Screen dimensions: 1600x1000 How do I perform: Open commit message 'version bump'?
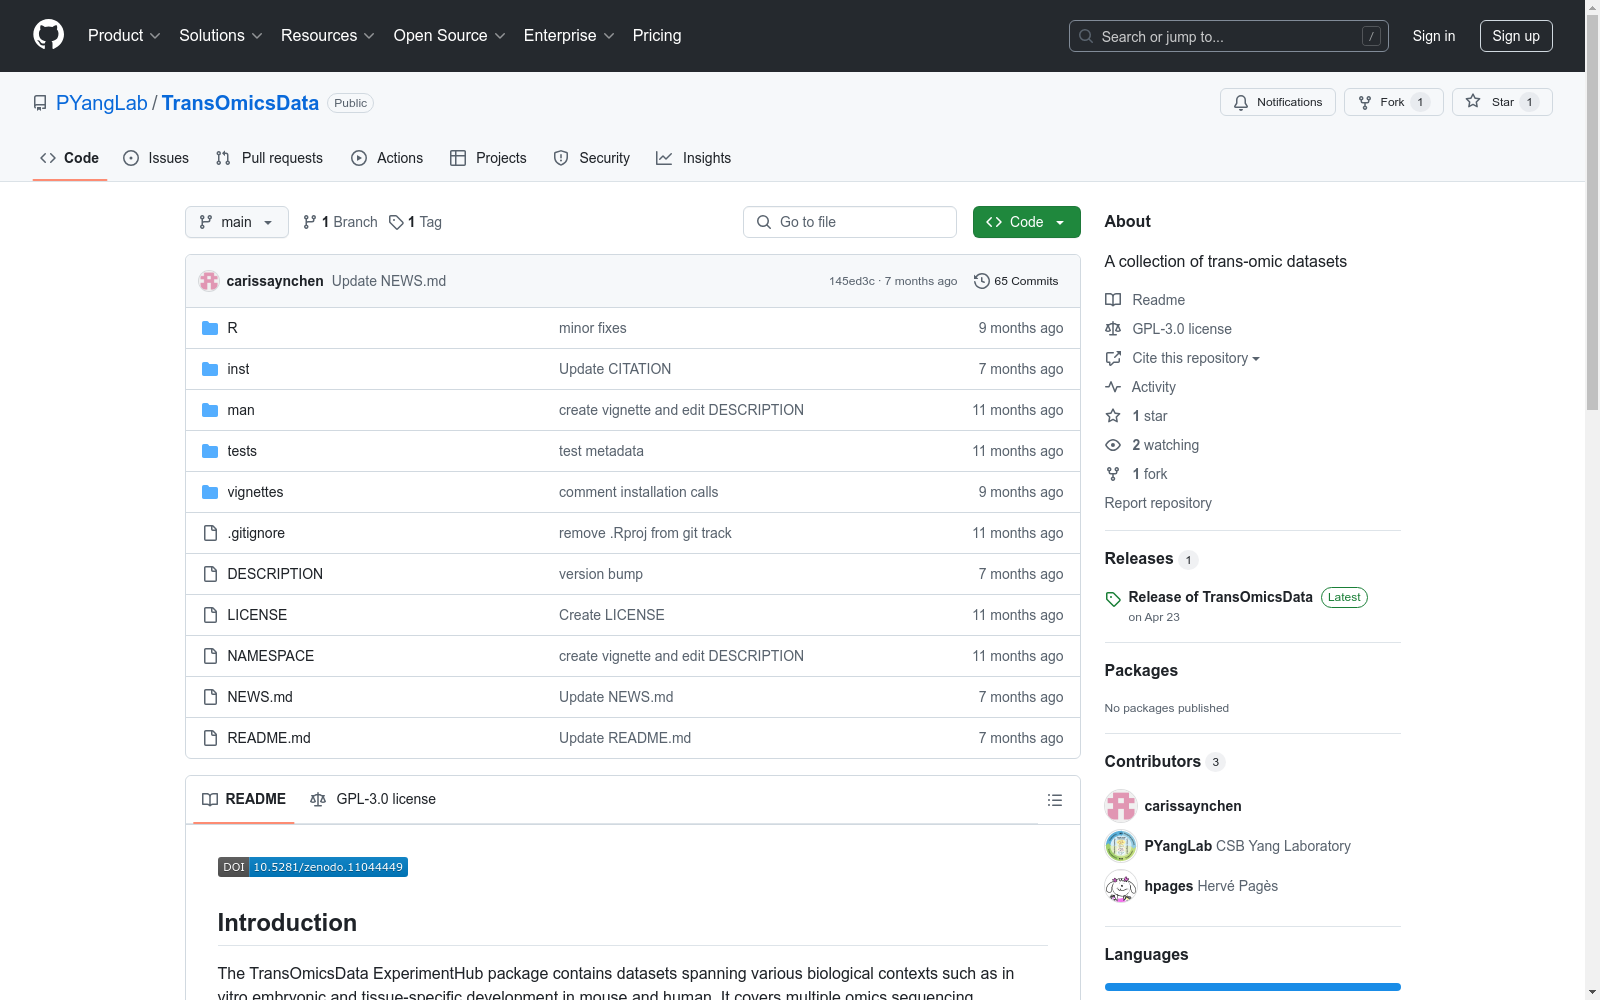[601, 574]
